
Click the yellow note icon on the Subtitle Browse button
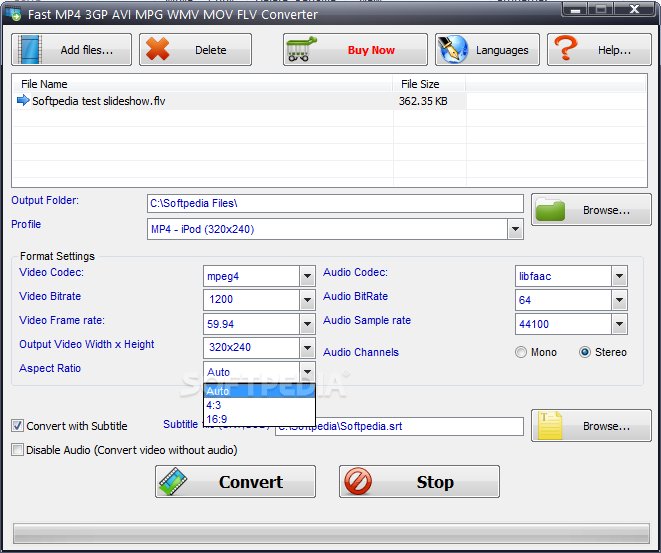tap(550, 426)
